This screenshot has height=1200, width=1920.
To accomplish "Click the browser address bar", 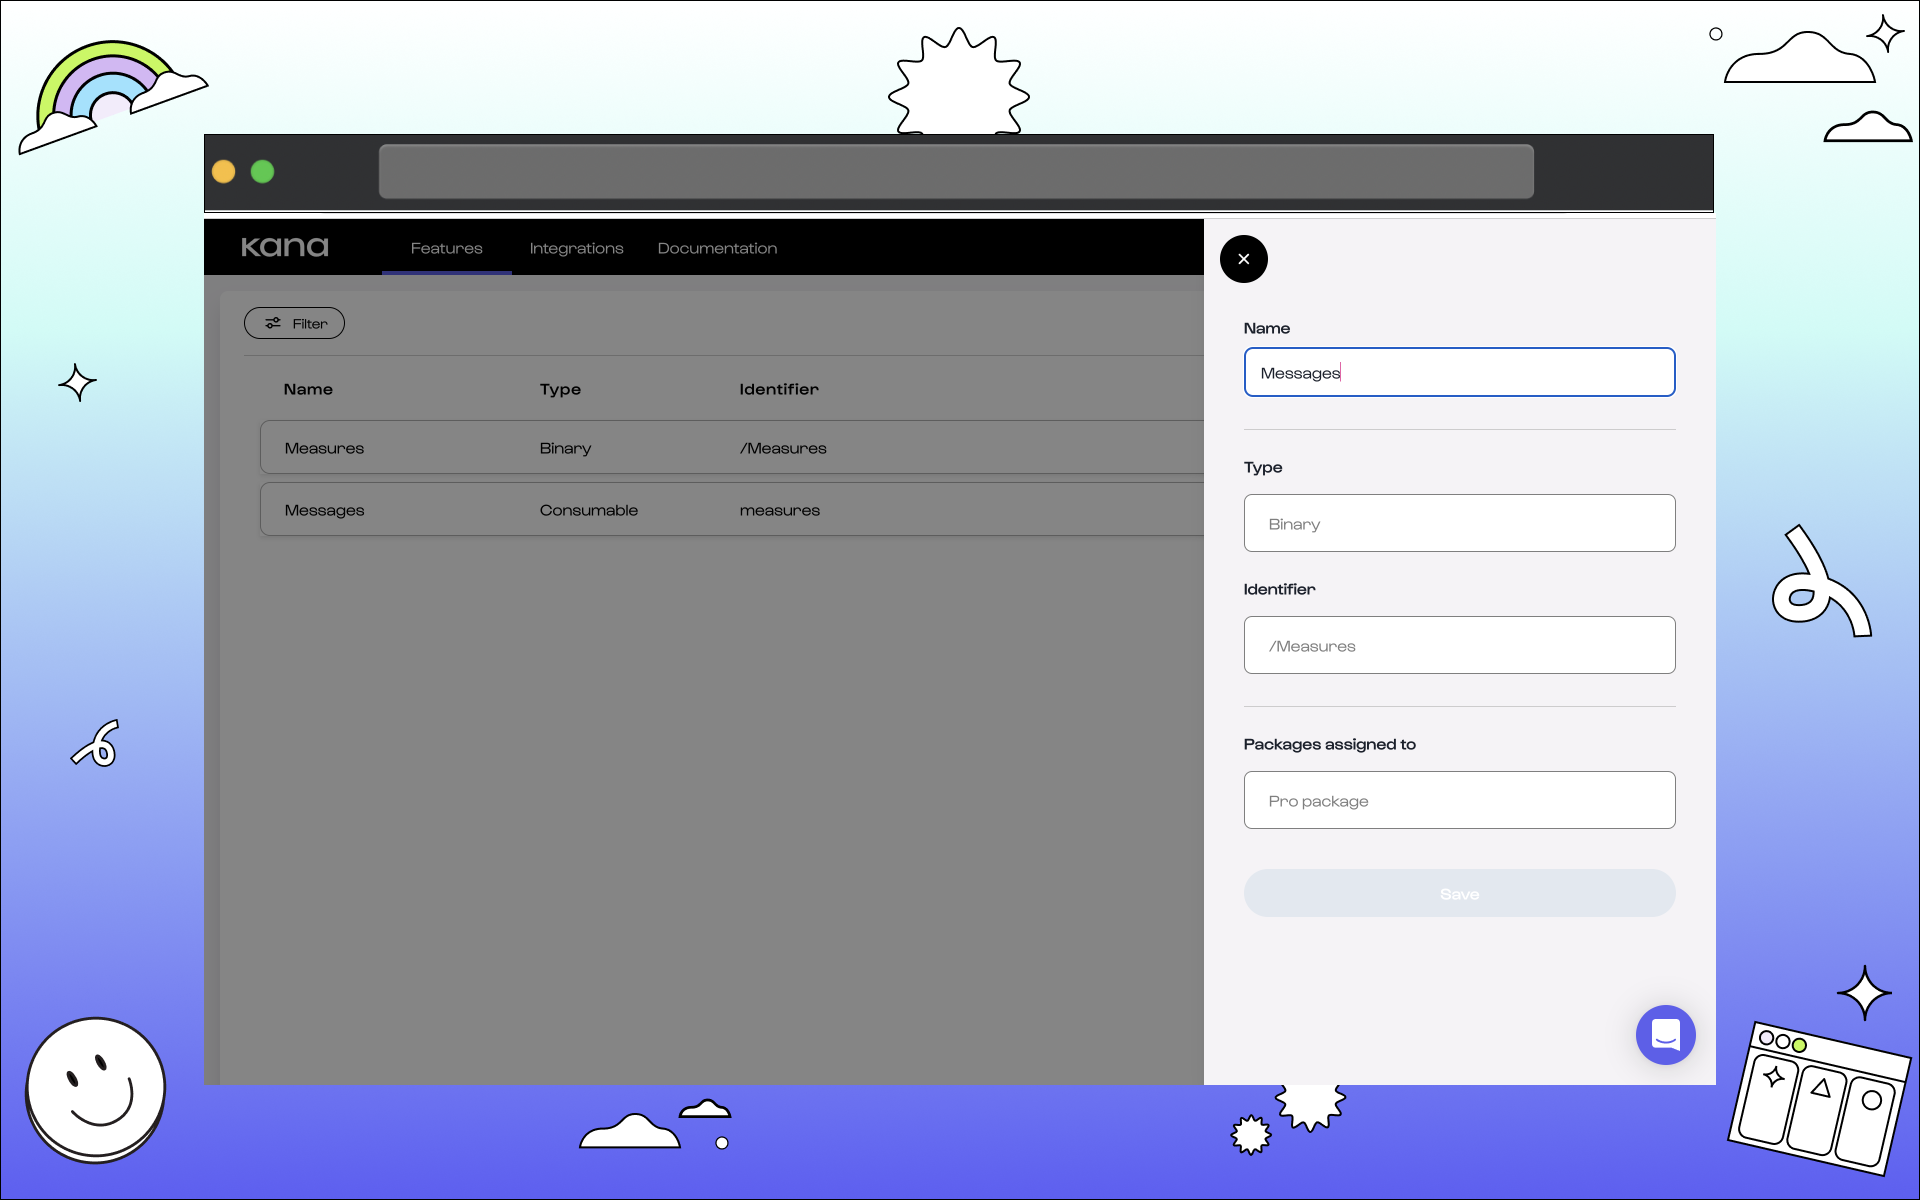I will point(955,172).
